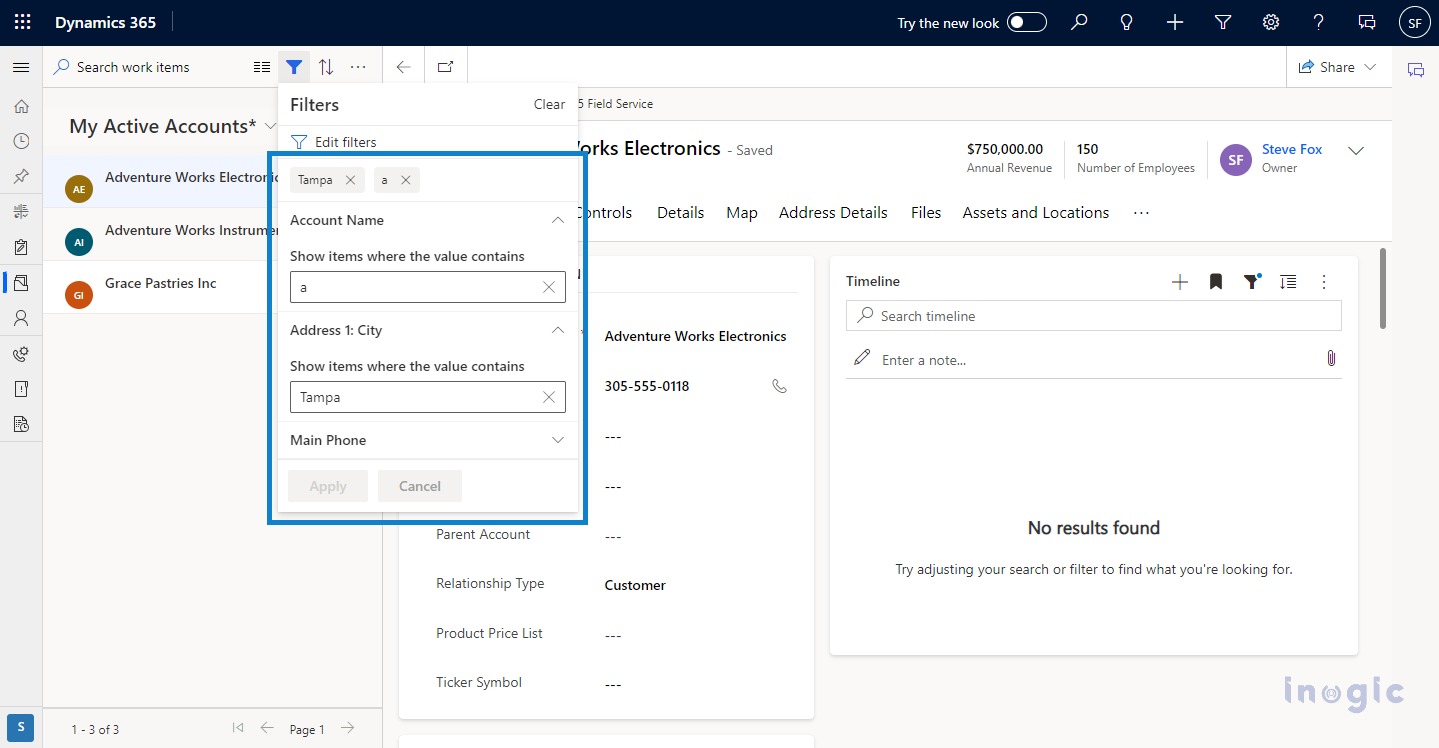Open the phone gear icon in sidebar
The image size is (1439, 748).
21,353
